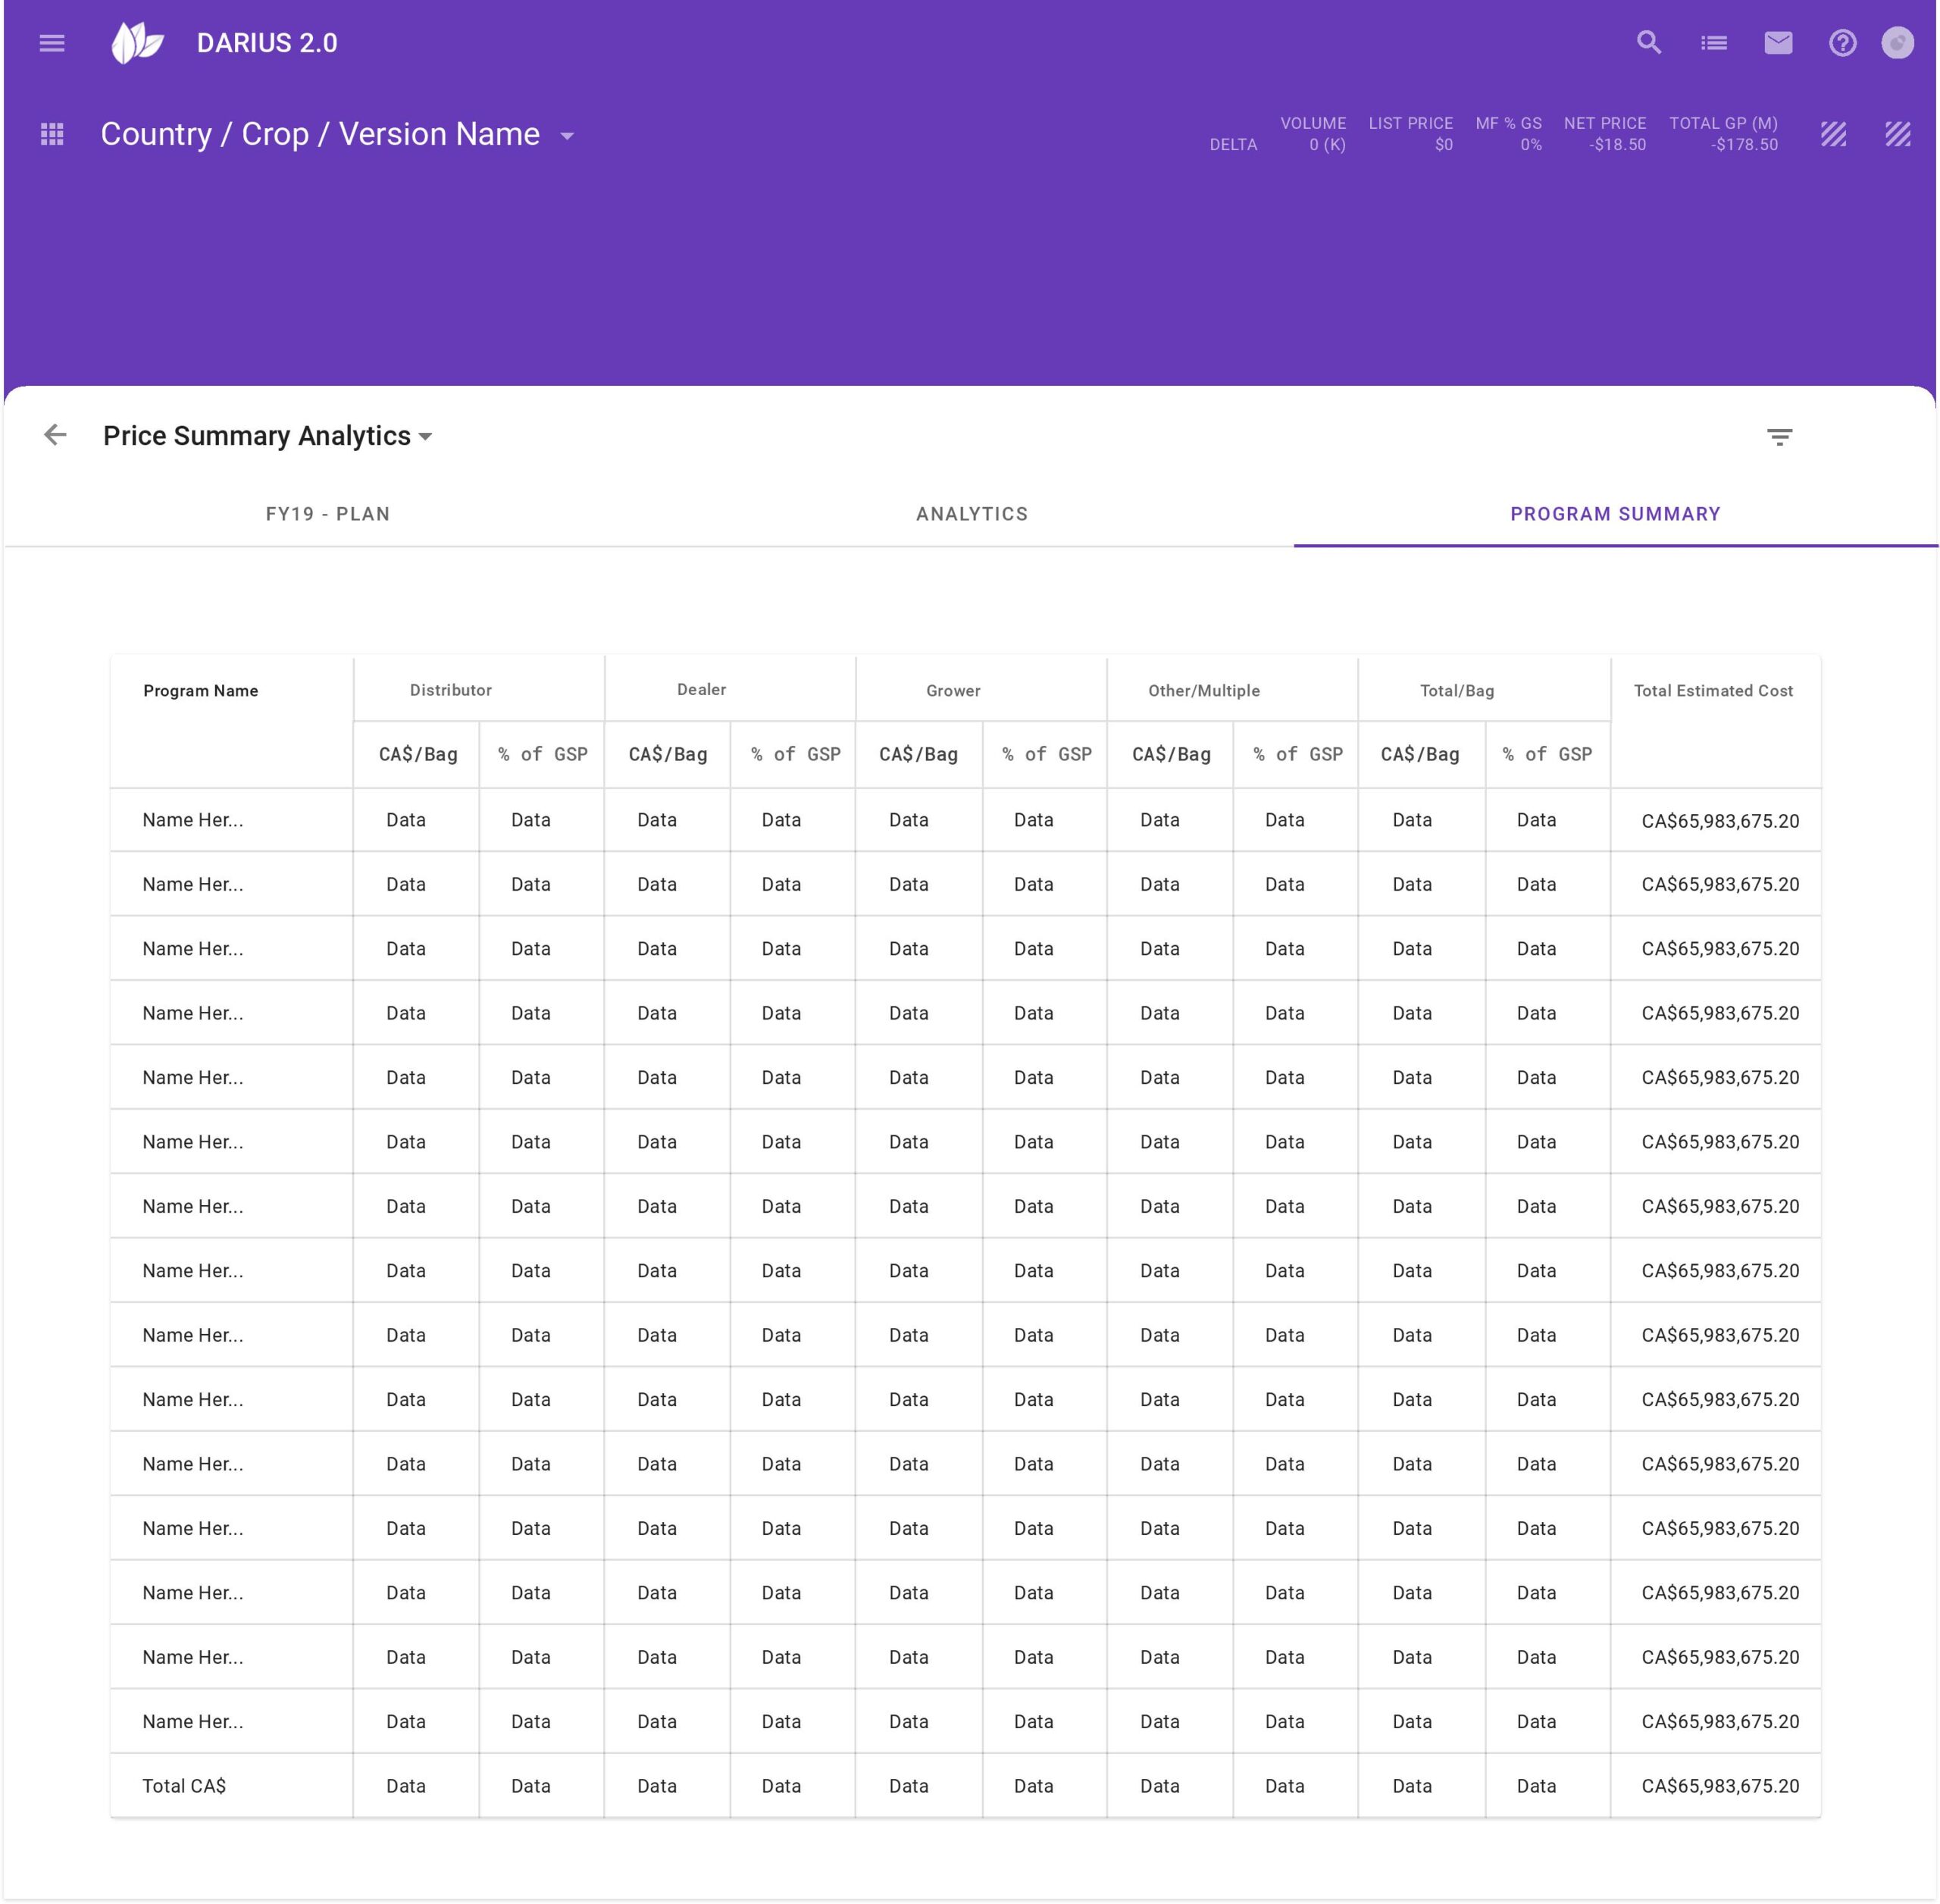
Task: Click the Program Name column header
Action: tap(200, 691)
